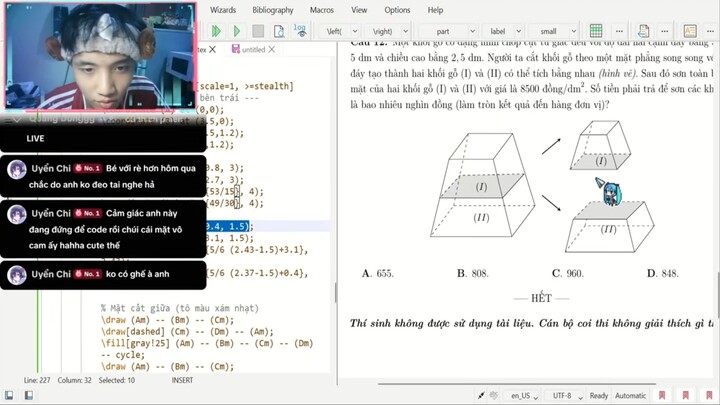Select answer C. 960 in the PDF
Image resolution: width=720 pixels, height=405 pixels.
click(568, 274)
